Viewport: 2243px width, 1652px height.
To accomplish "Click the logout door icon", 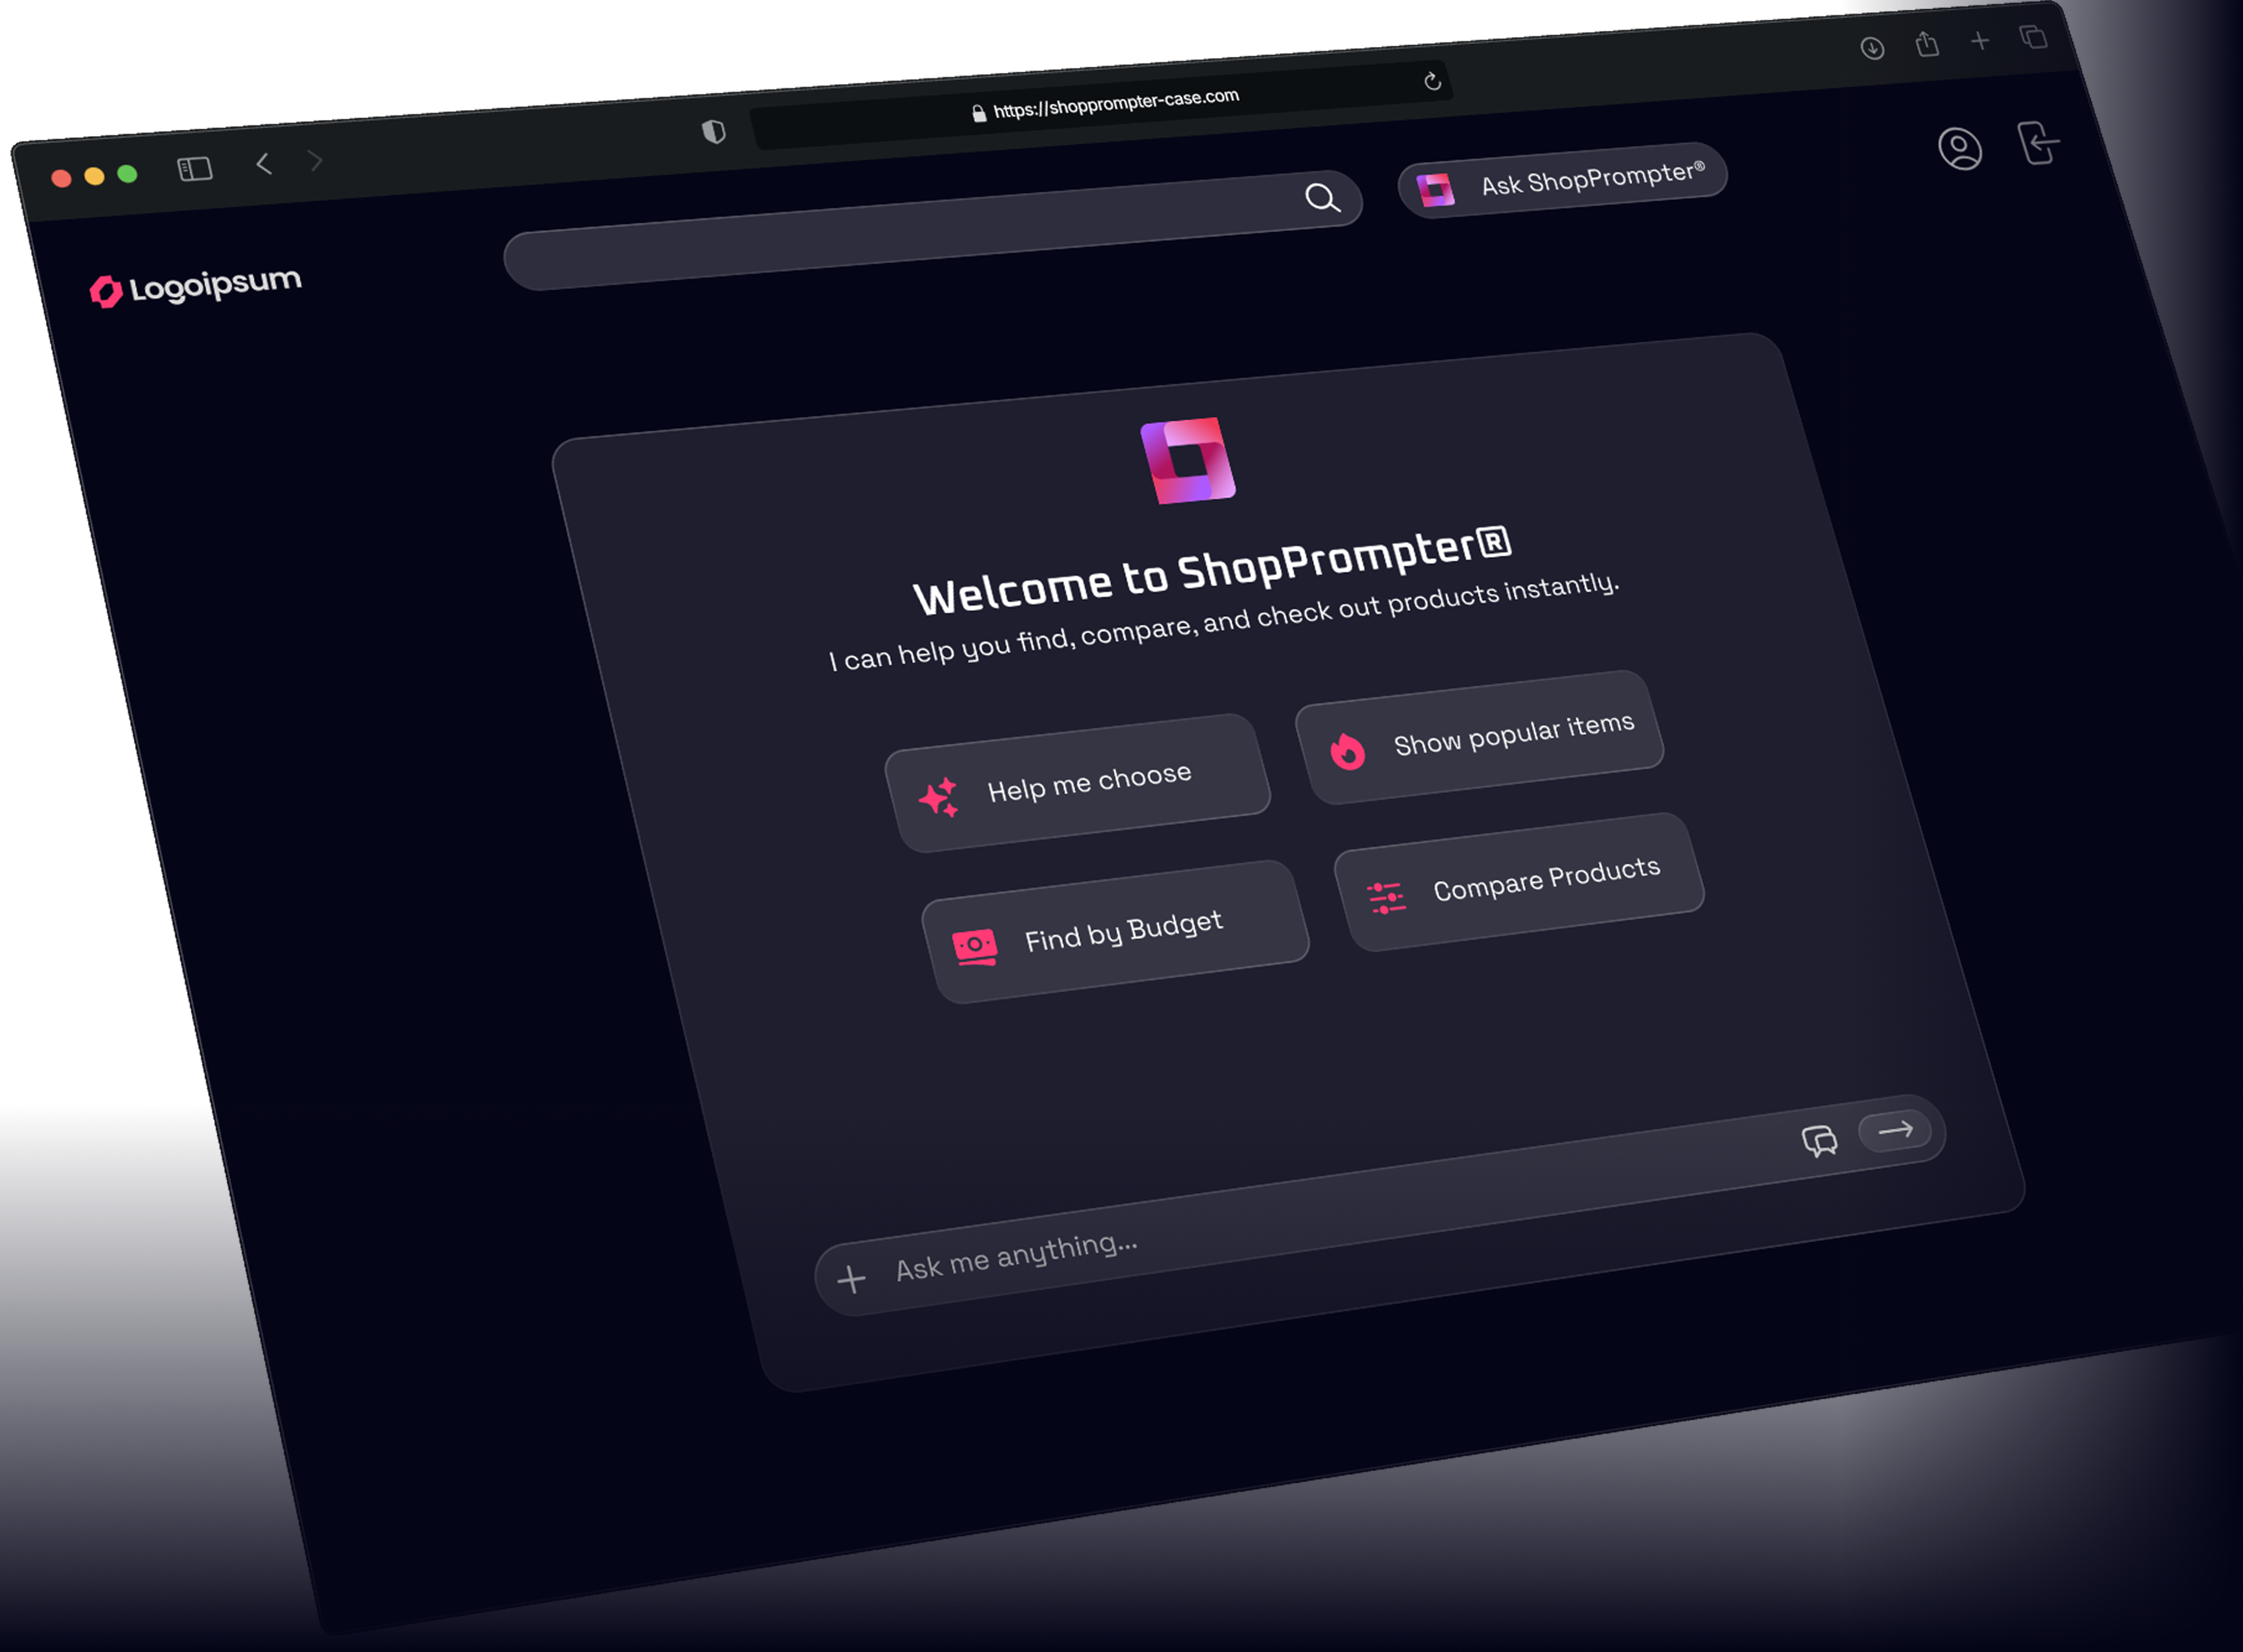I will pos(2037,143).
